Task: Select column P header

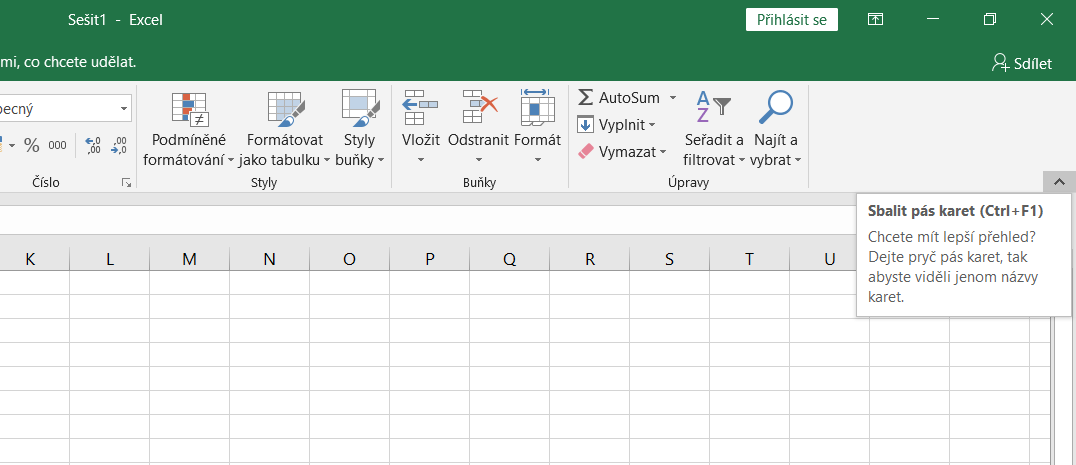Action: tap(430, 259)
